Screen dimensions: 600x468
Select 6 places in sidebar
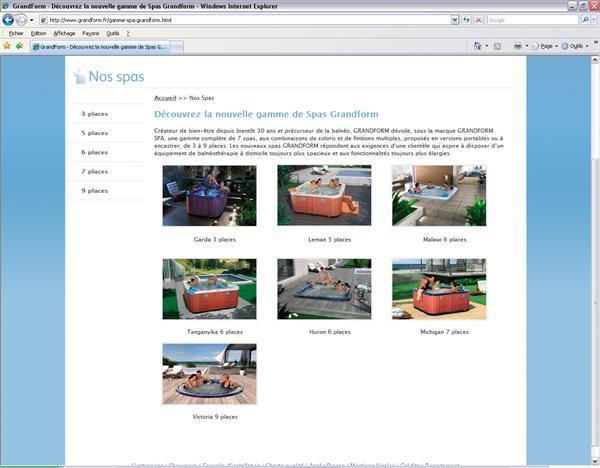click(x=95, y=152)
